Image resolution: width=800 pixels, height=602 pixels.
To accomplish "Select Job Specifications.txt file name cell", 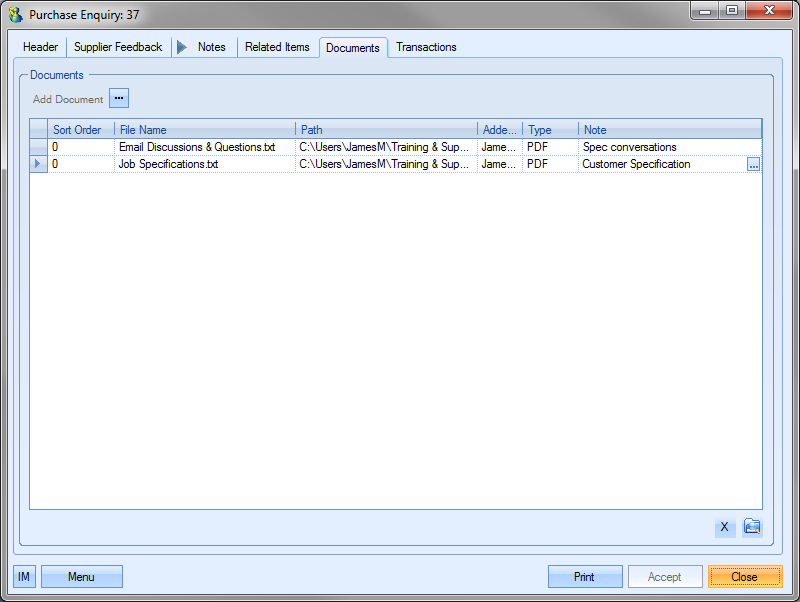I will (x=205, y=164).
